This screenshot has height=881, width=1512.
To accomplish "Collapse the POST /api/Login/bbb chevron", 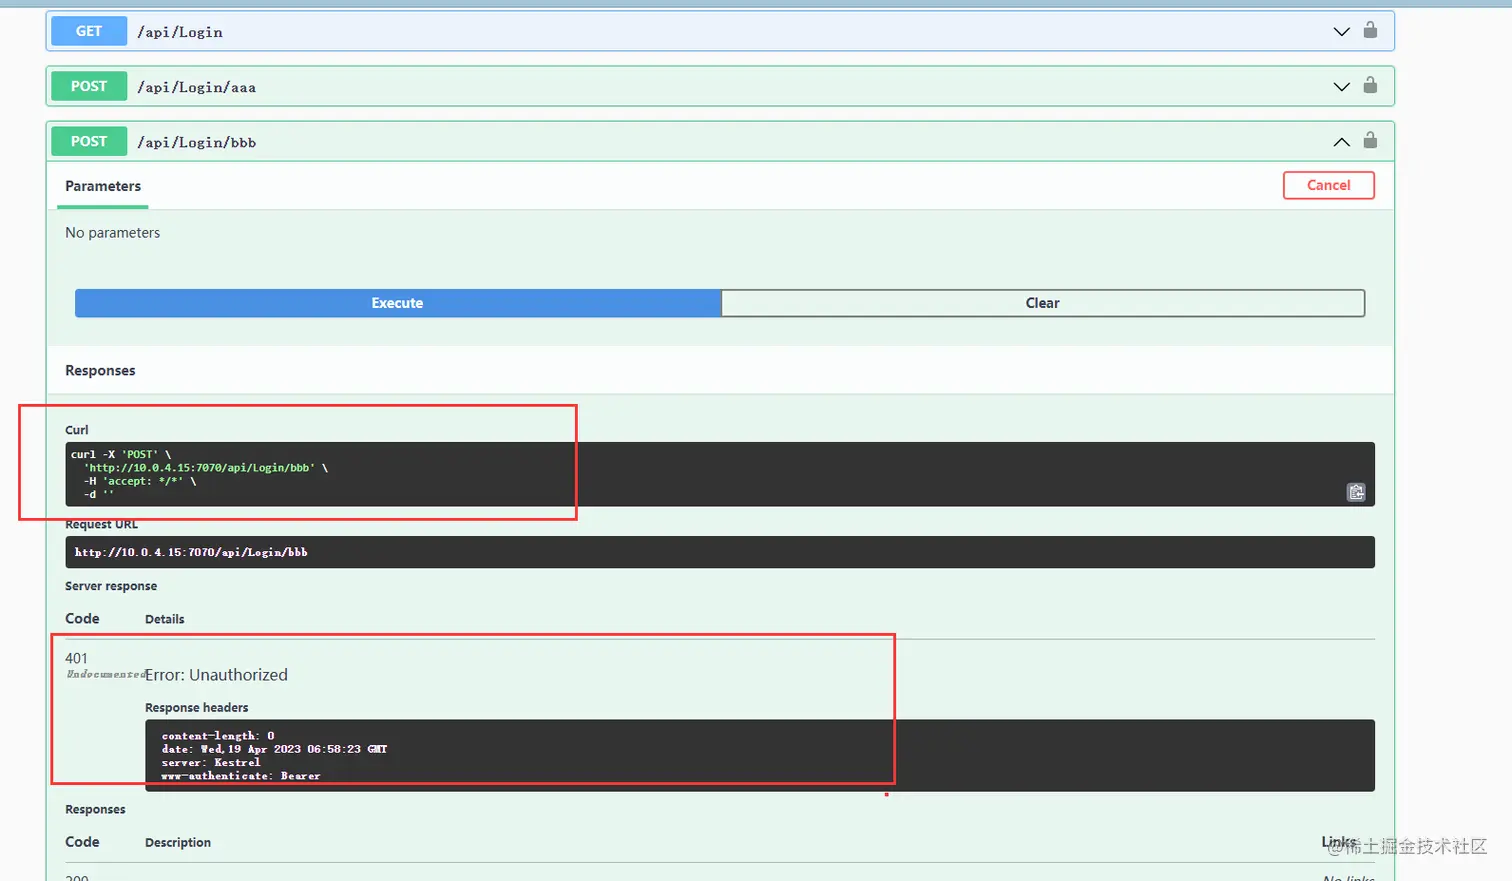I will [x=1342, y=142].
